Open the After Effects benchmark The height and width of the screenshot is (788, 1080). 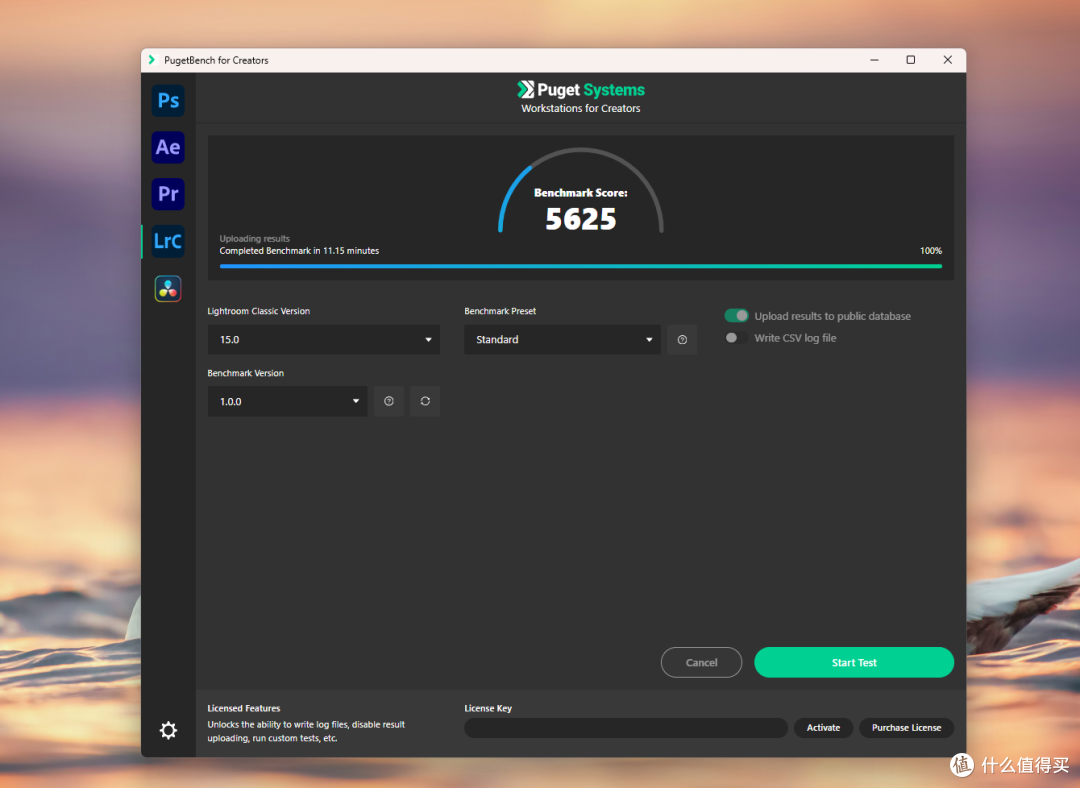tap(168, 147)
